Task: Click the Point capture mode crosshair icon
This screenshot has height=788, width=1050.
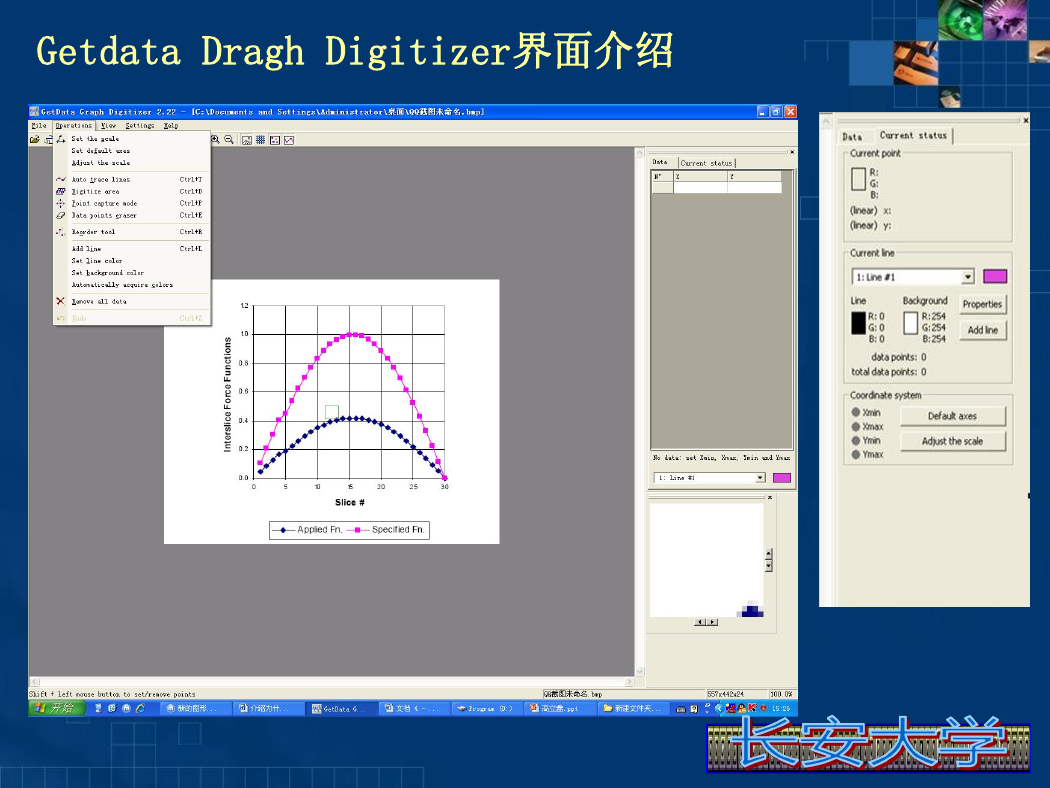Action: [61, 204]
